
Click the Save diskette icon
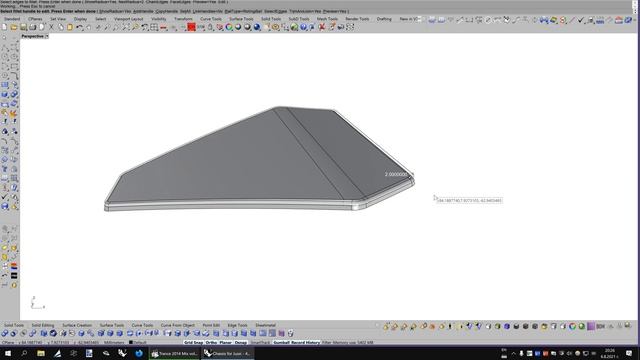pyautogui.click(x=23, y=27)
